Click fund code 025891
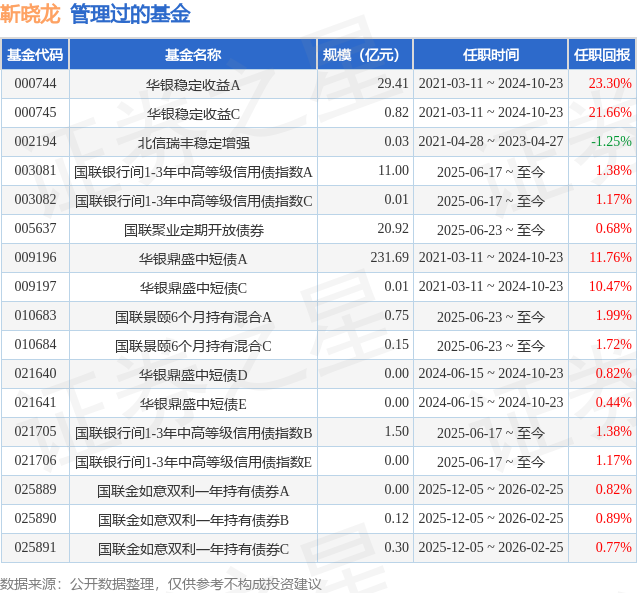This screenshot has height=593, width=637. [x=35, y=548]
